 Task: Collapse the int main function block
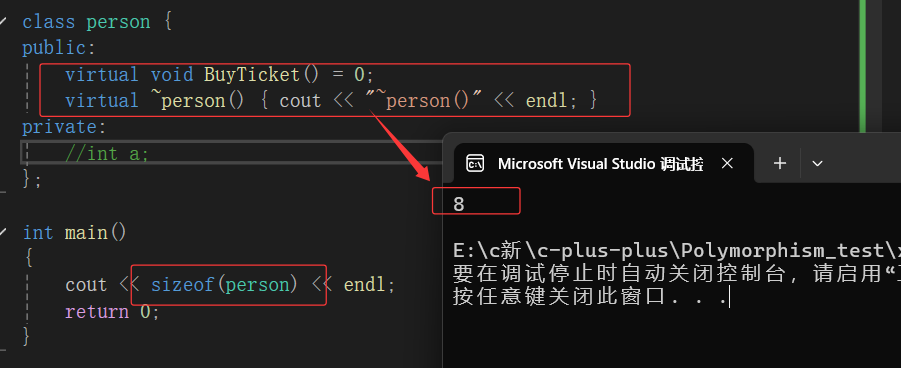3,232
